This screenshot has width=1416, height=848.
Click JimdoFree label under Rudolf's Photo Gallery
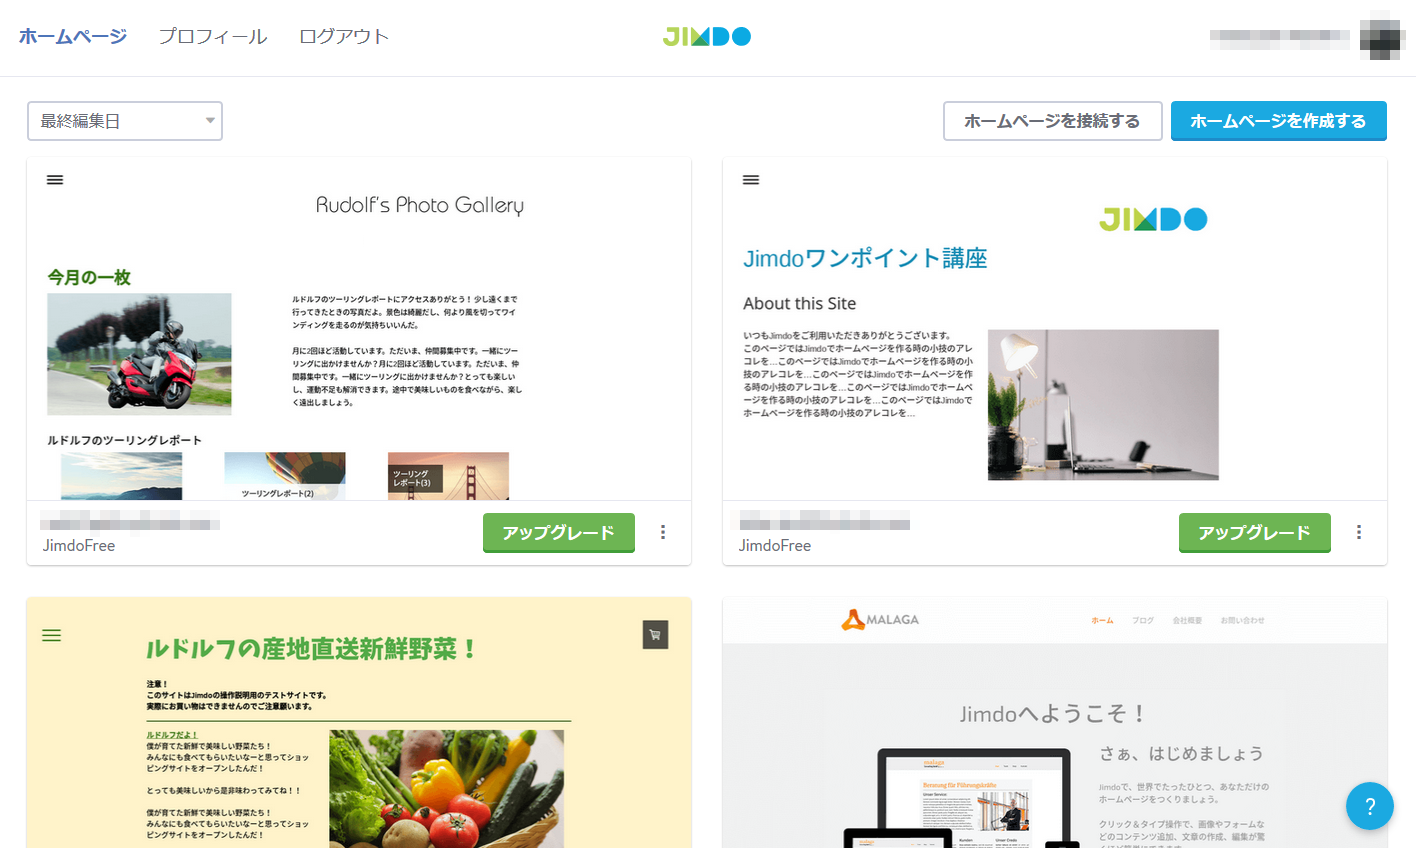[79, 545]
